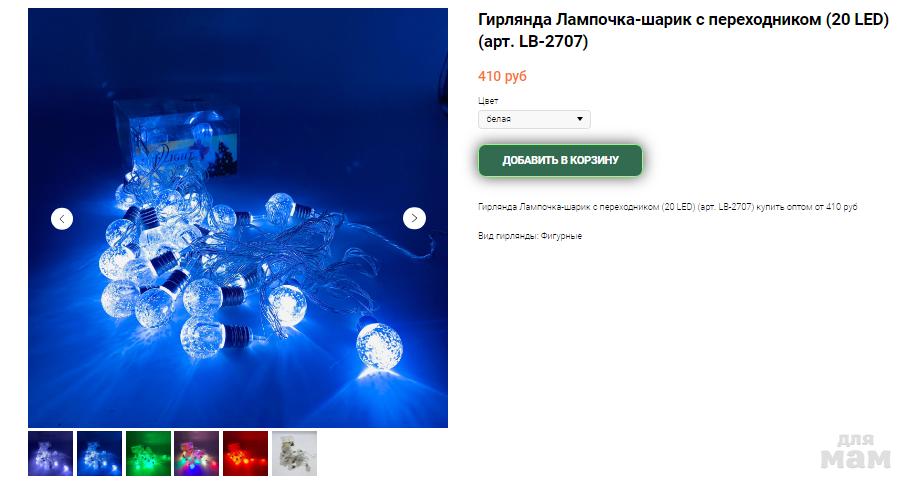Click the ДОБАВИТЬ В КОРЗИНУ button
Viewport: 906px width, 483px height.
point(560,160)
